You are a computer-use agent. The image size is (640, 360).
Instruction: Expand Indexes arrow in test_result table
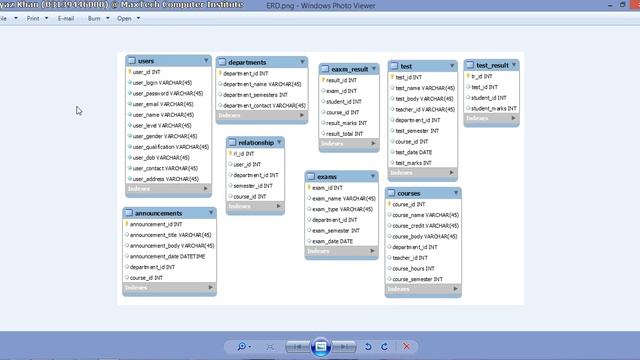click(x=513, y=118)
